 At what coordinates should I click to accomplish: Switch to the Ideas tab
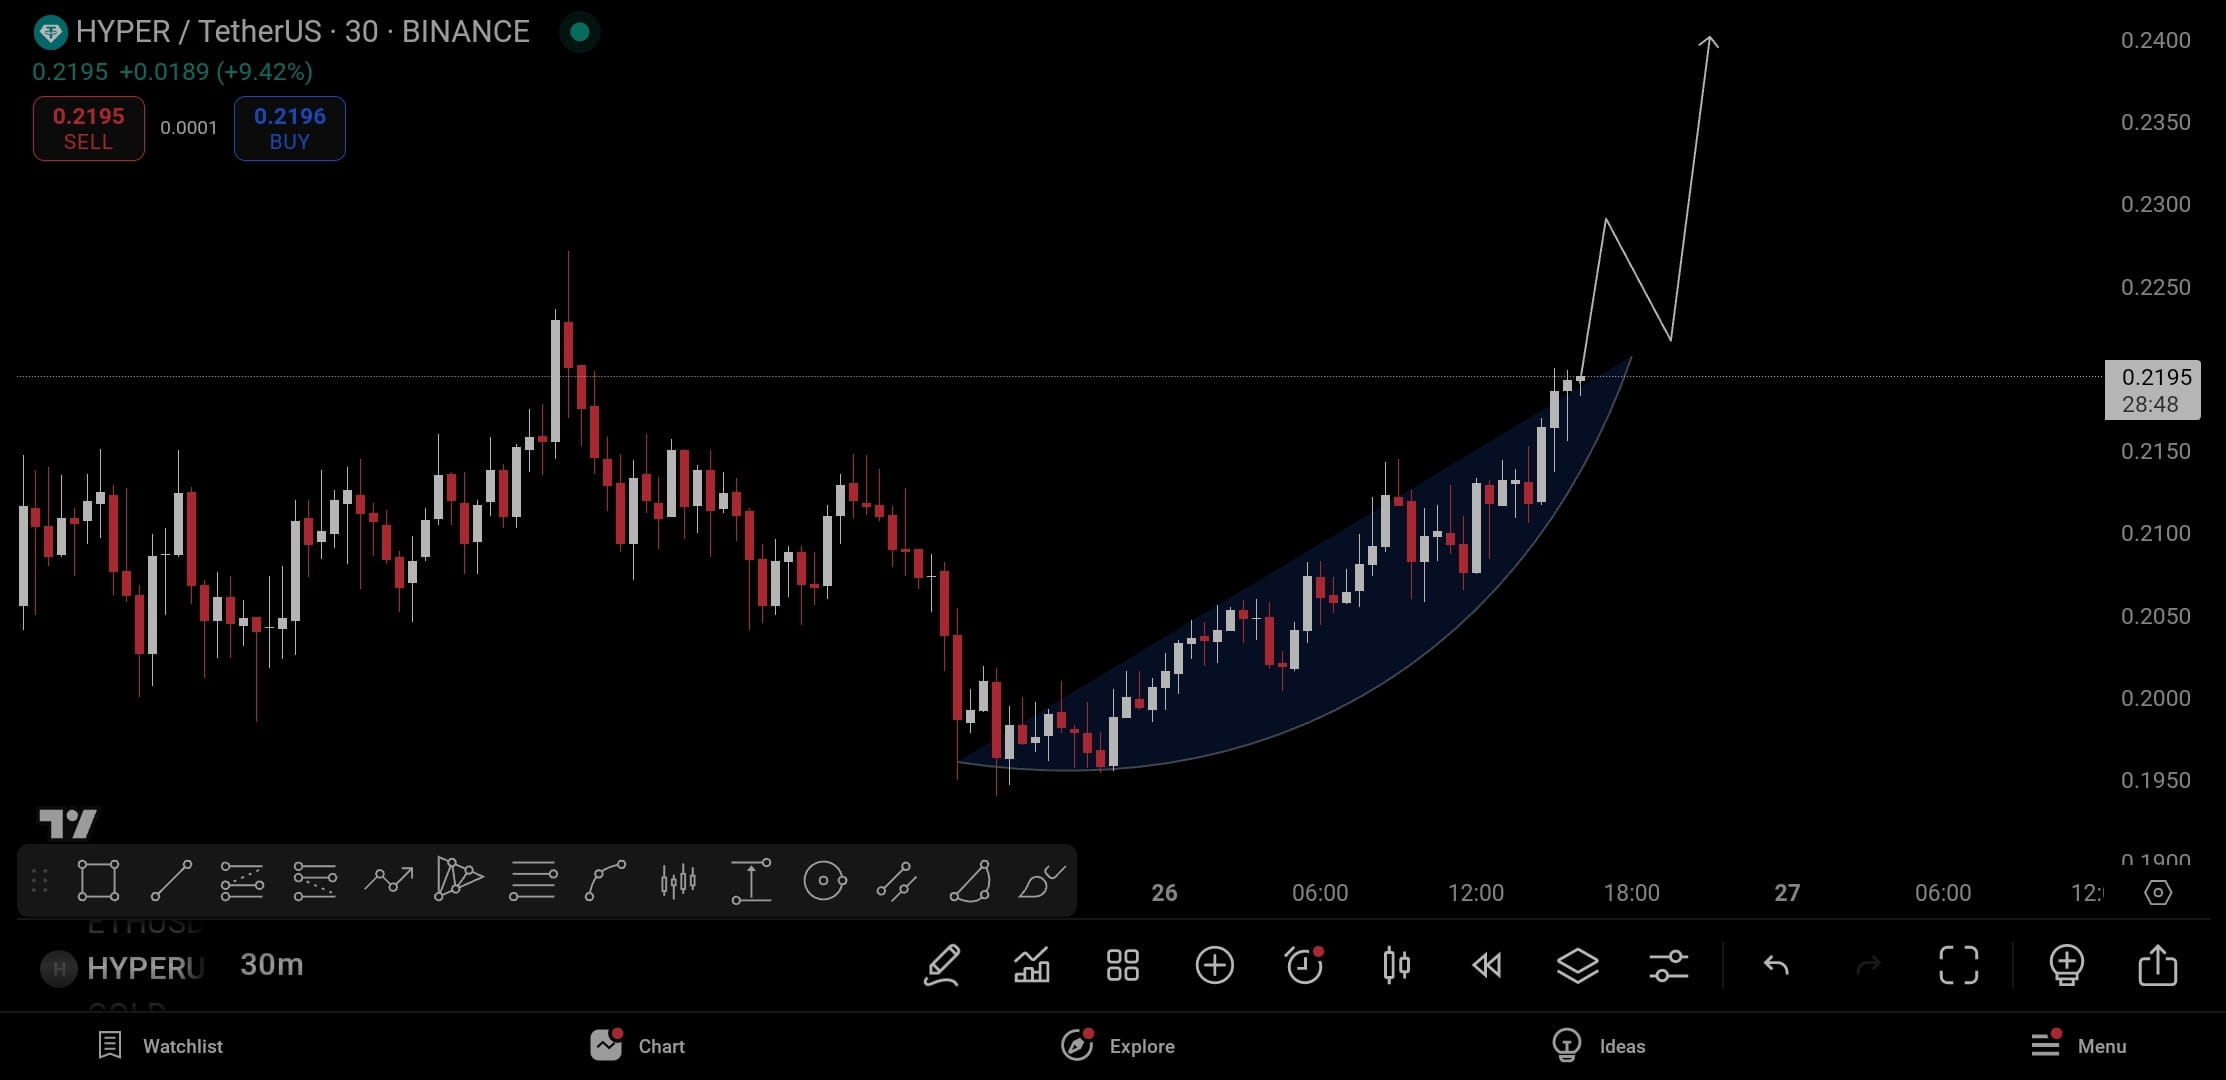point(1598,1046)
